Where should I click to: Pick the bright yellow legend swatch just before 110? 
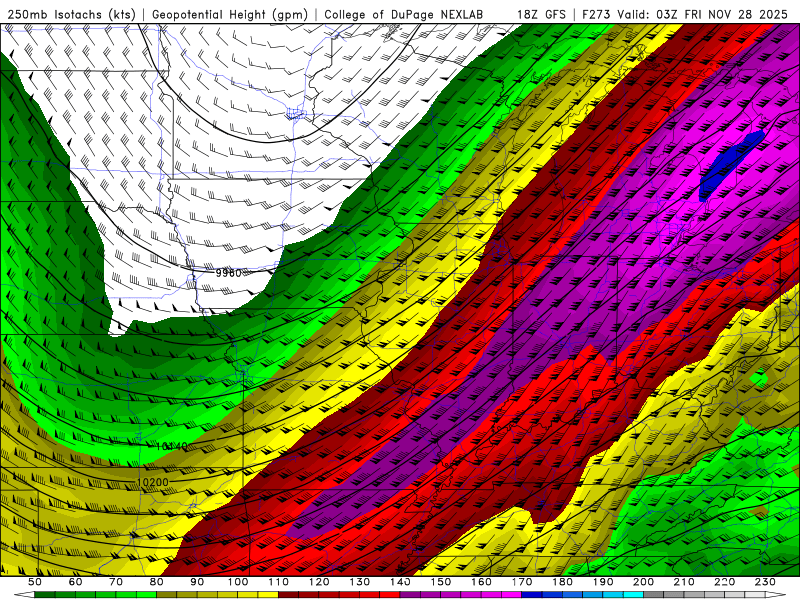(x=268, y=595)
